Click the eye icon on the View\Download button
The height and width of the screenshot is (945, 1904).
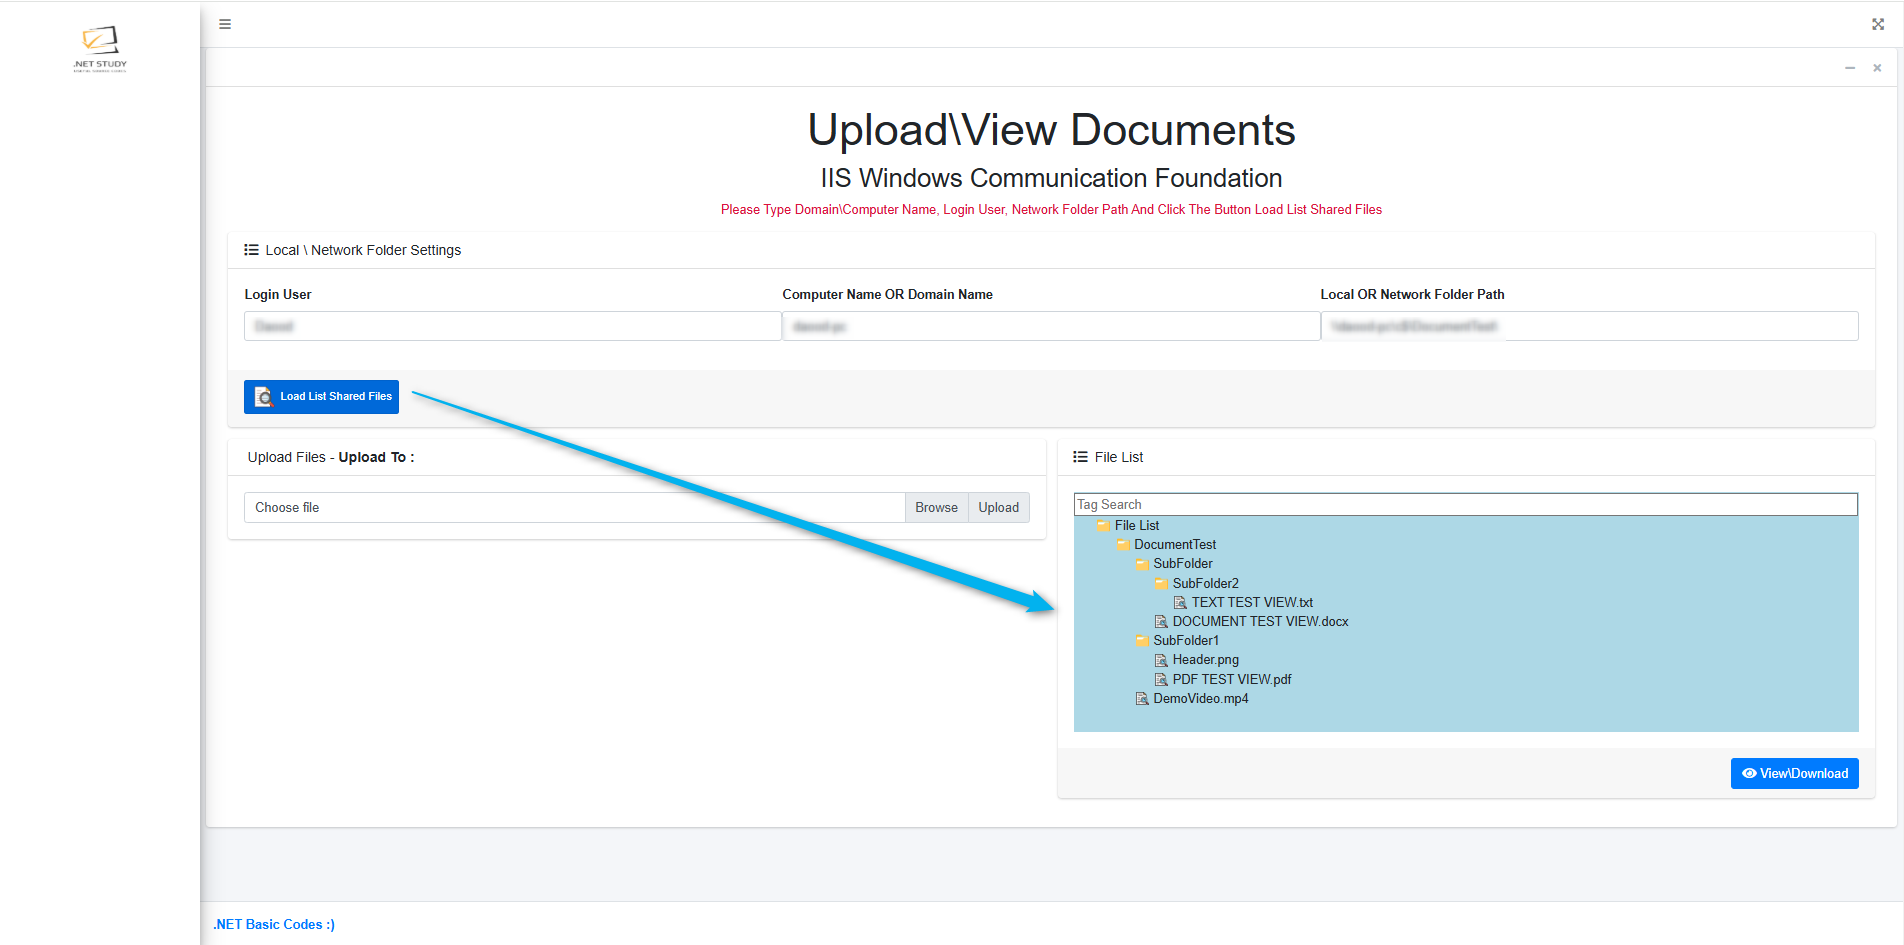1749,773
